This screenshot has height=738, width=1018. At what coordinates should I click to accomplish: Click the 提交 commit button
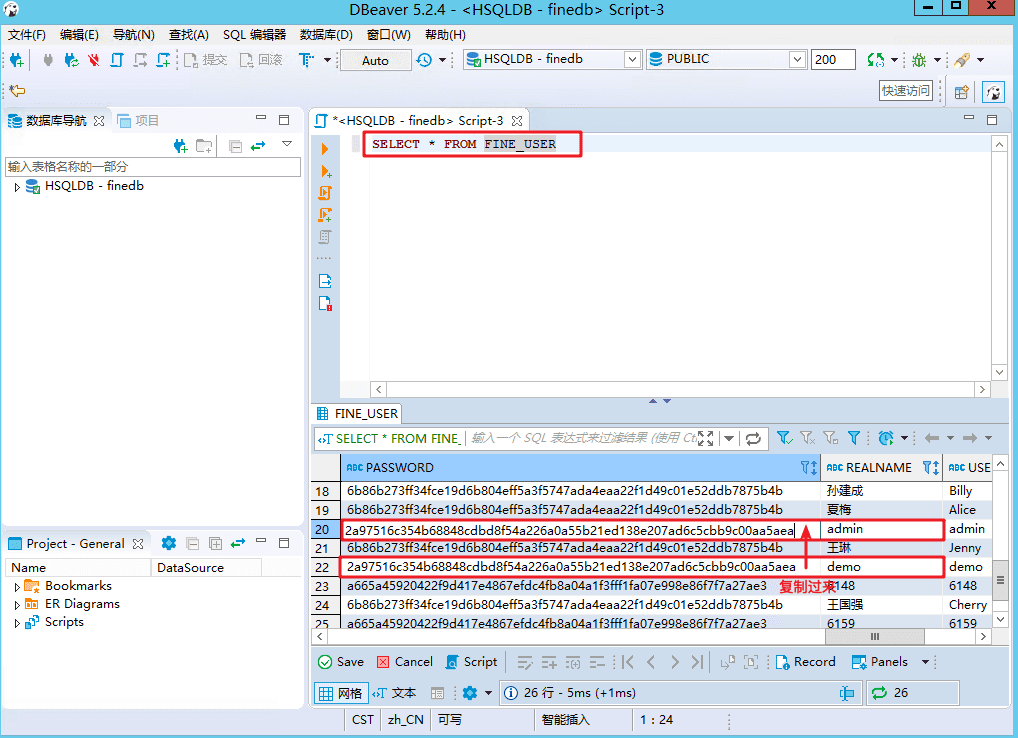click(x=206, y=60)
